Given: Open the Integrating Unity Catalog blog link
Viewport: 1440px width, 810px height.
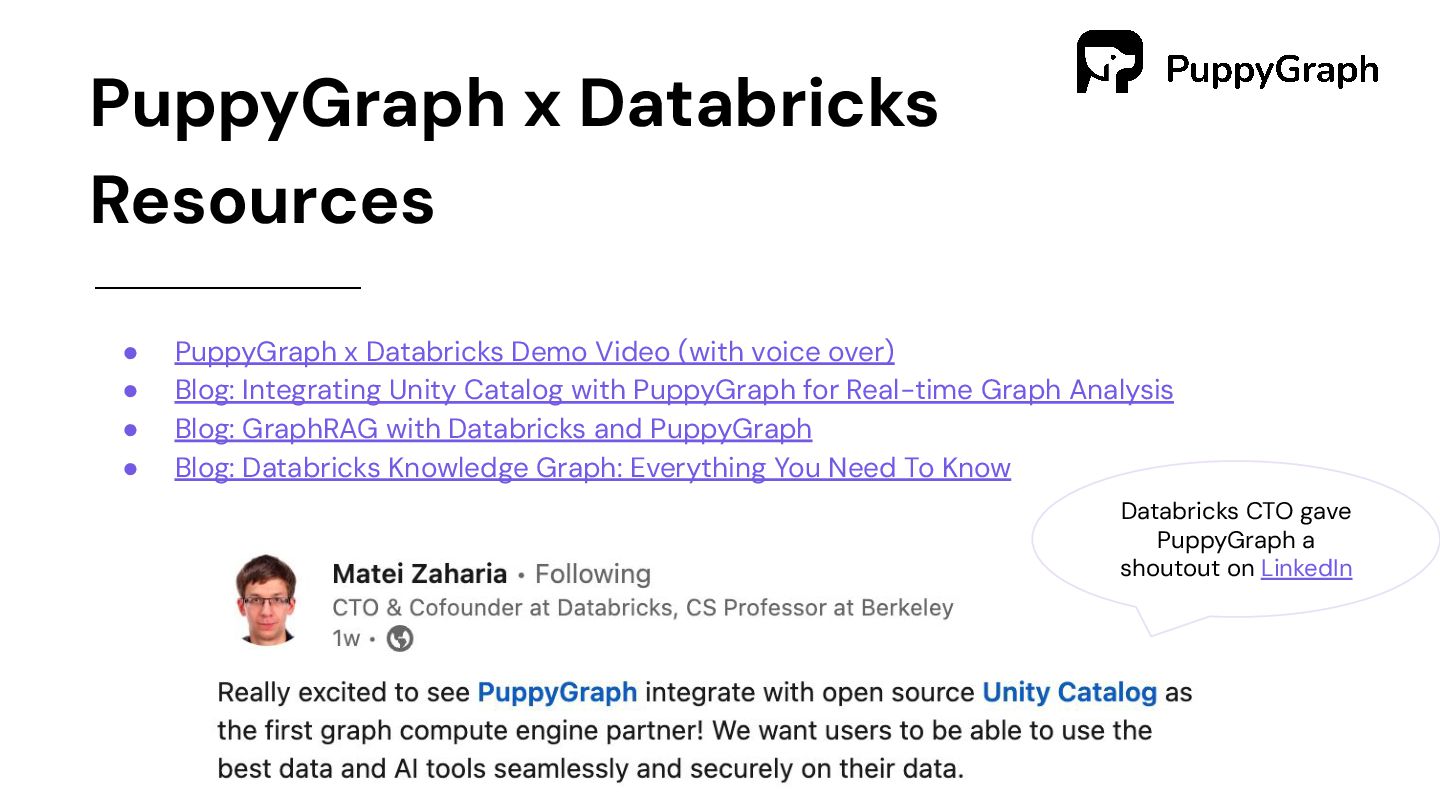Looking at the screenshot, I should pos(673,390).
